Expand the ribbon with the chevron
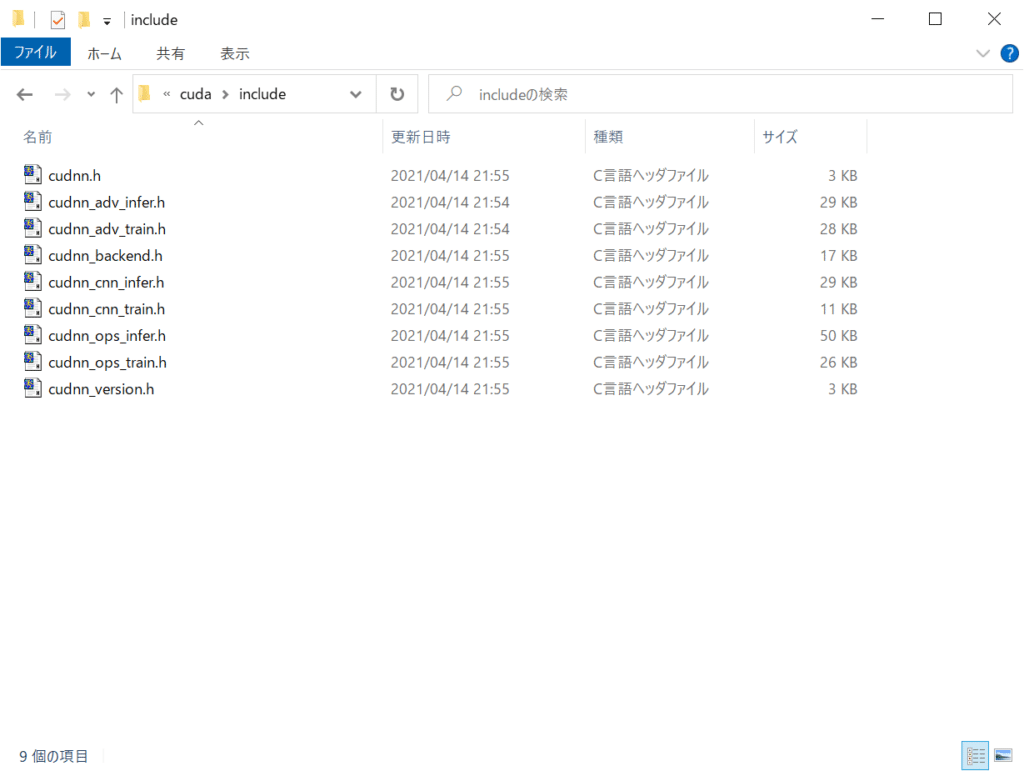 [982, 53]
